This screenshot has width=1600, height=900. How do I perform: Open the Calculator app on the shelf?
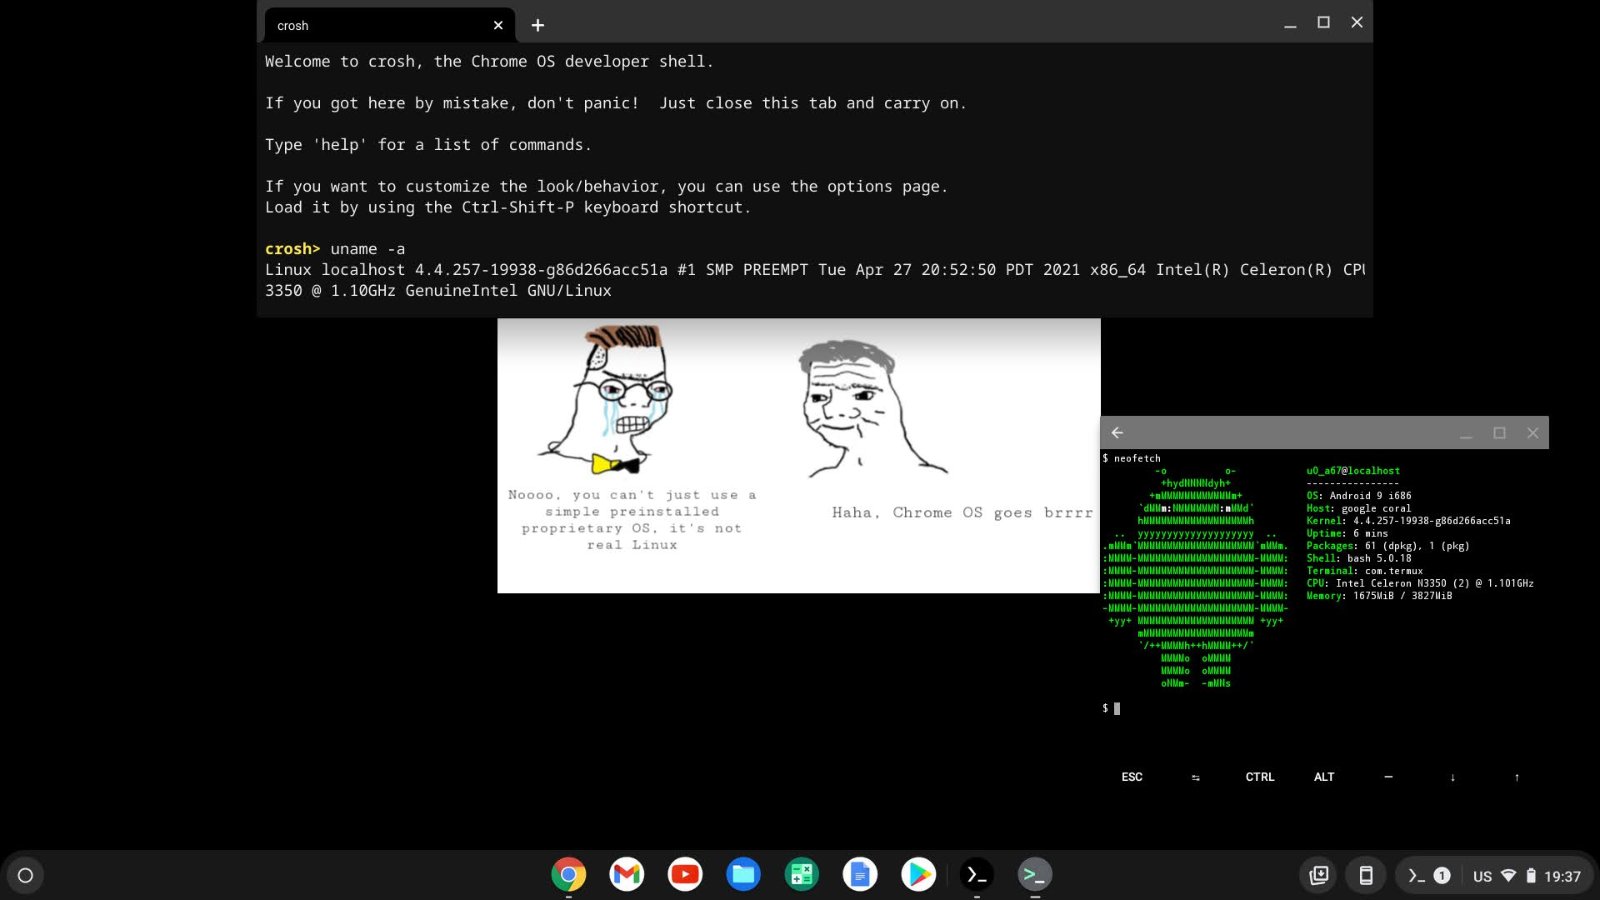[x=801, y=875]
